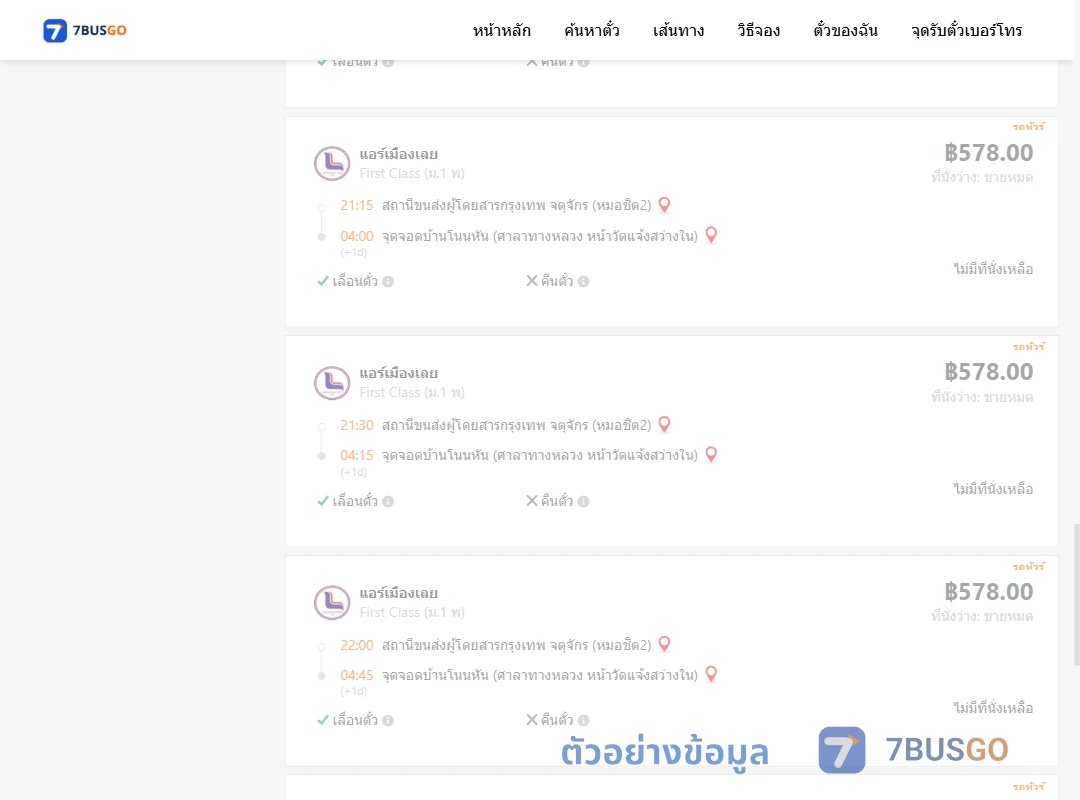The height and width of the screenshot is (800, 1080).
Task: Open เส้นทาง menu item
Action: (x=678, y=30)
